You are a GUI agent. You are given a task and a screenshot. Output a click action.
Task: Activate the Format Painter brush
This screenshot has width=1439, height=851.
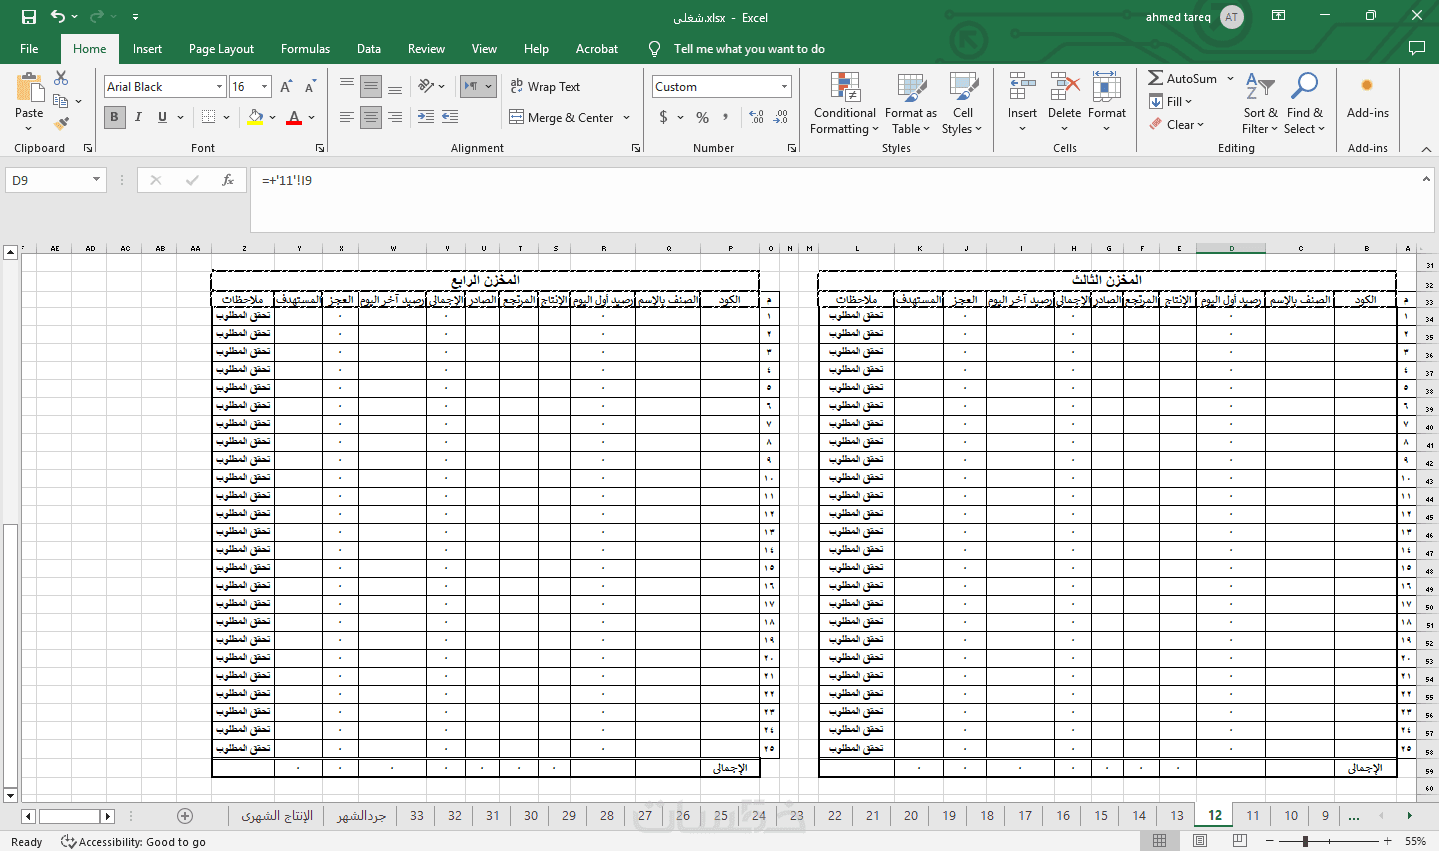[x=61, y=124]
